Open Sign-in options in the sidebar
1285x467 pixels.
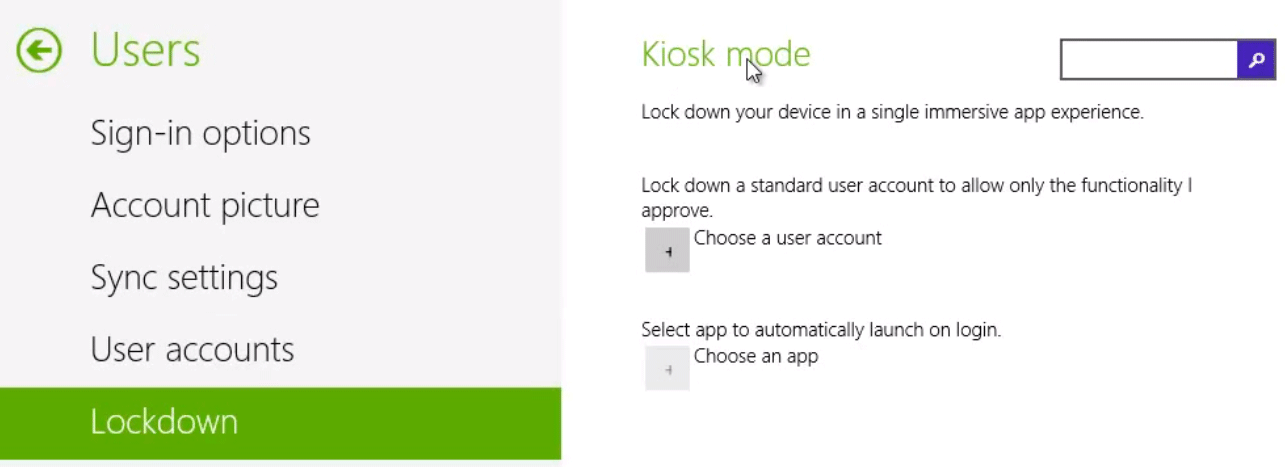pyautogui.click(x=200, y=133)
